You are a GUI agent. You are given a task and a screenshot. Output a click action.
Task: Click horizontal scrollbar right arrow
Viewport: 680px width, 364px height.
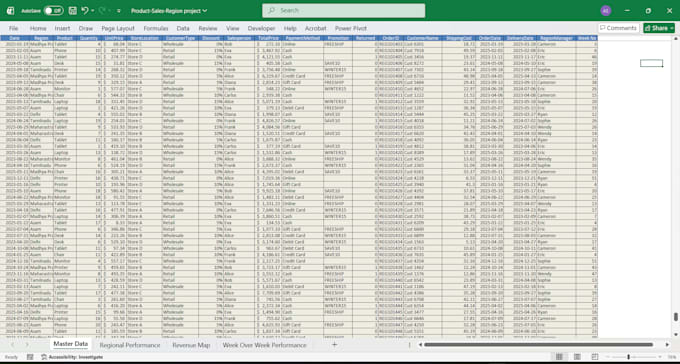[667, 345]
